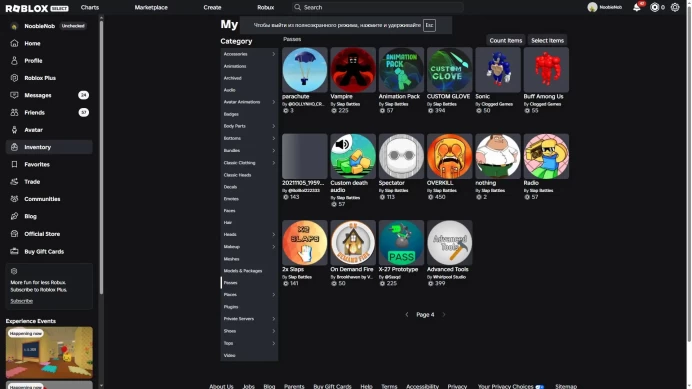Expand Bottoms category chevron
This screenshot has width=692, height=389.
point(274,138)
